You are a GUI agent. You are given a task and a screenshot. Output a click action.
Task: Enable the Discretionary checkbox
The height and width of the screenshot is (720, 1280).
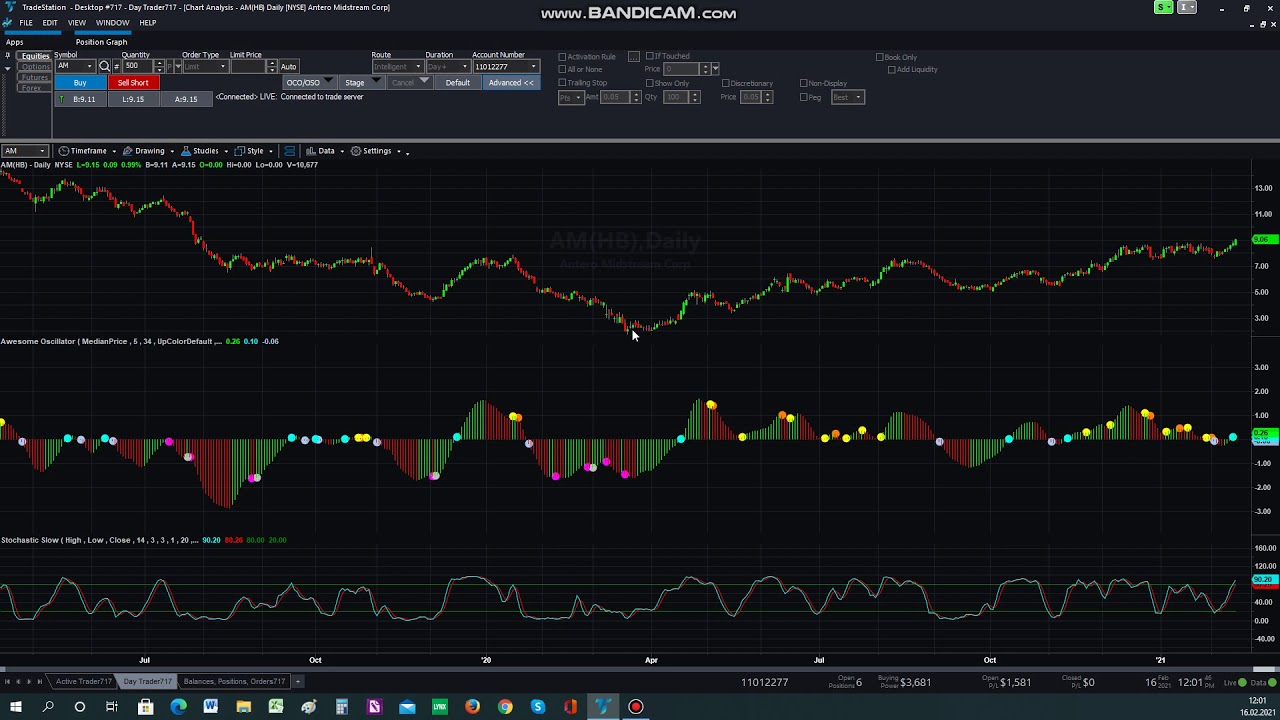click(725, 83)
